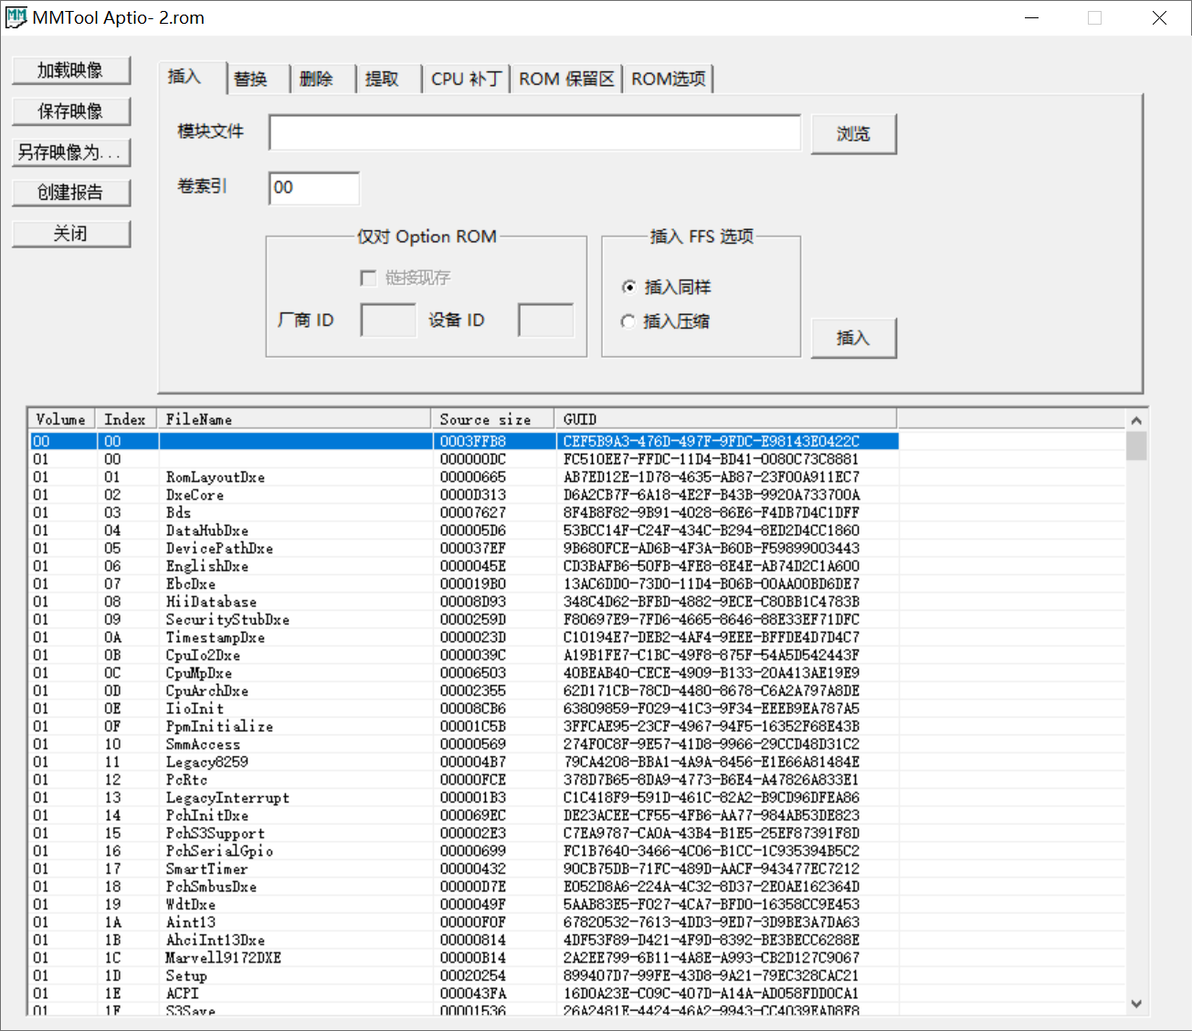Click the 厂商 ID input field
The width and height of the screenshot is (1192, 1031).
point(388,320)
